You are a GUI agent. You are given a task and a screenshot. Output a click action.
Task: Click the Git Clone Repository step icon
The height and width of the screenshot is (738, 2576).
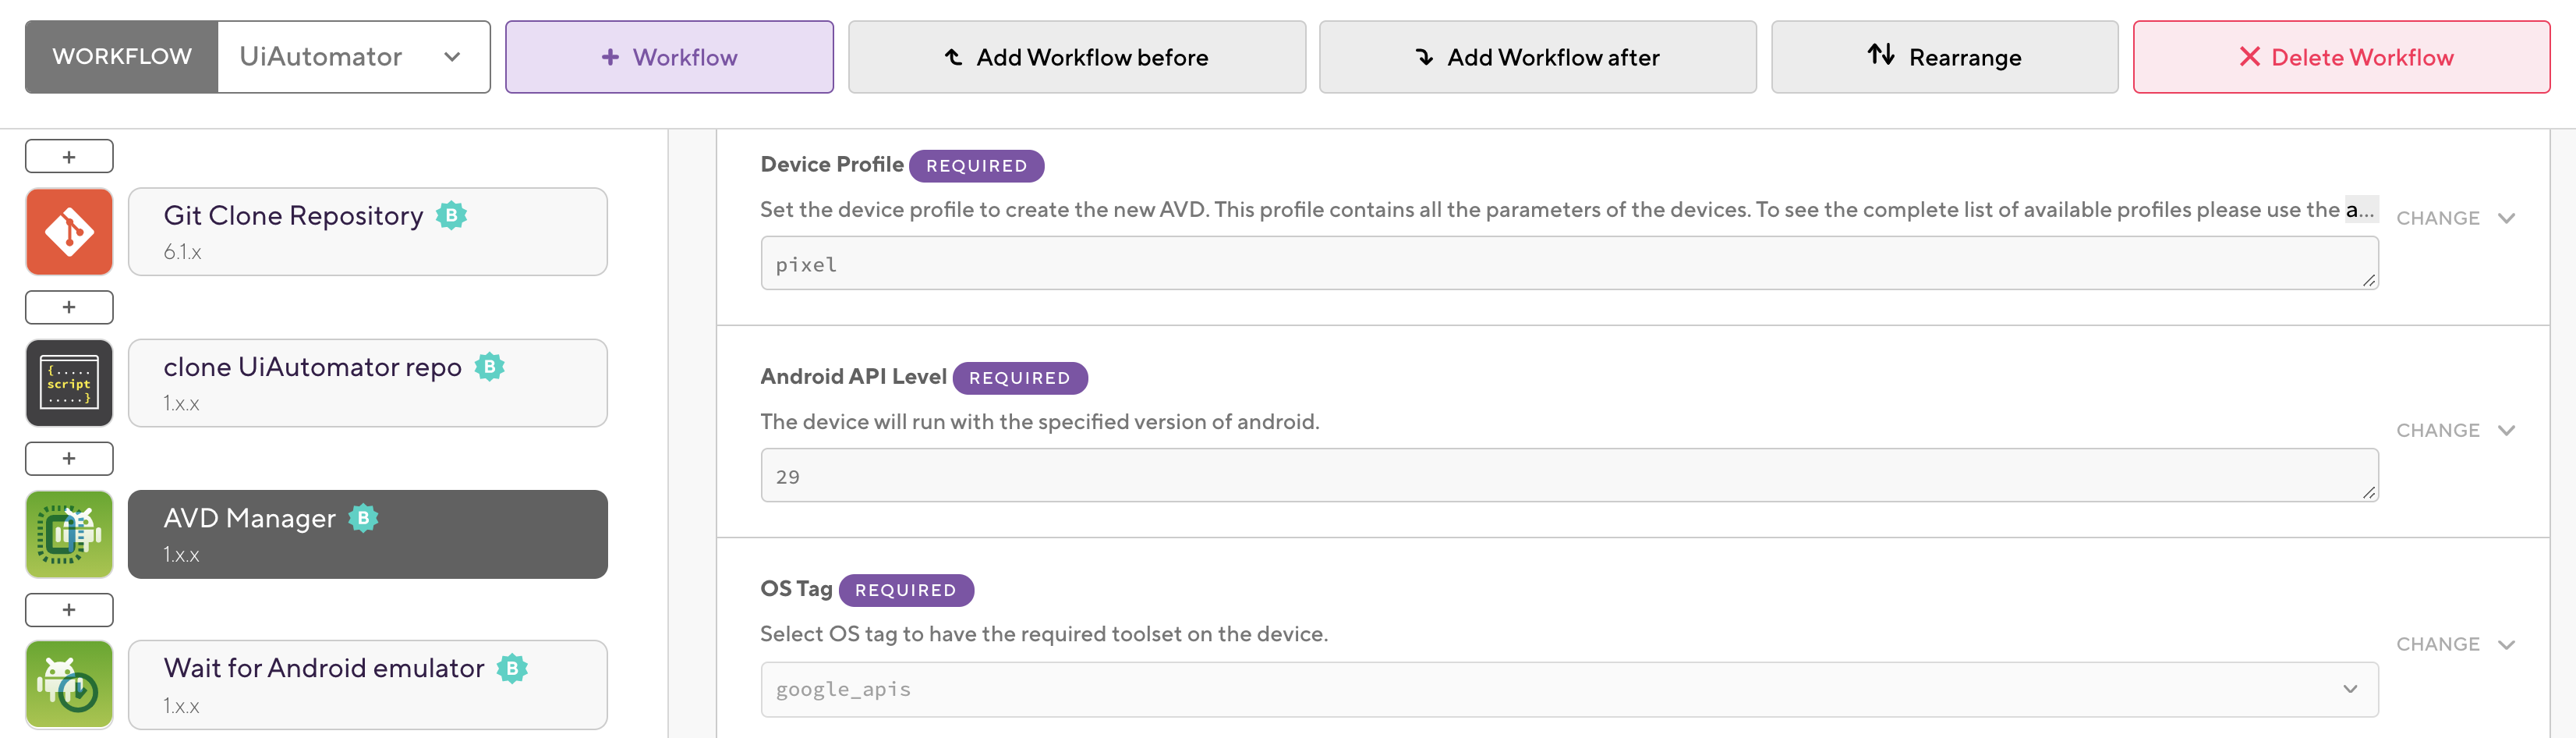(x=69, y=232)
